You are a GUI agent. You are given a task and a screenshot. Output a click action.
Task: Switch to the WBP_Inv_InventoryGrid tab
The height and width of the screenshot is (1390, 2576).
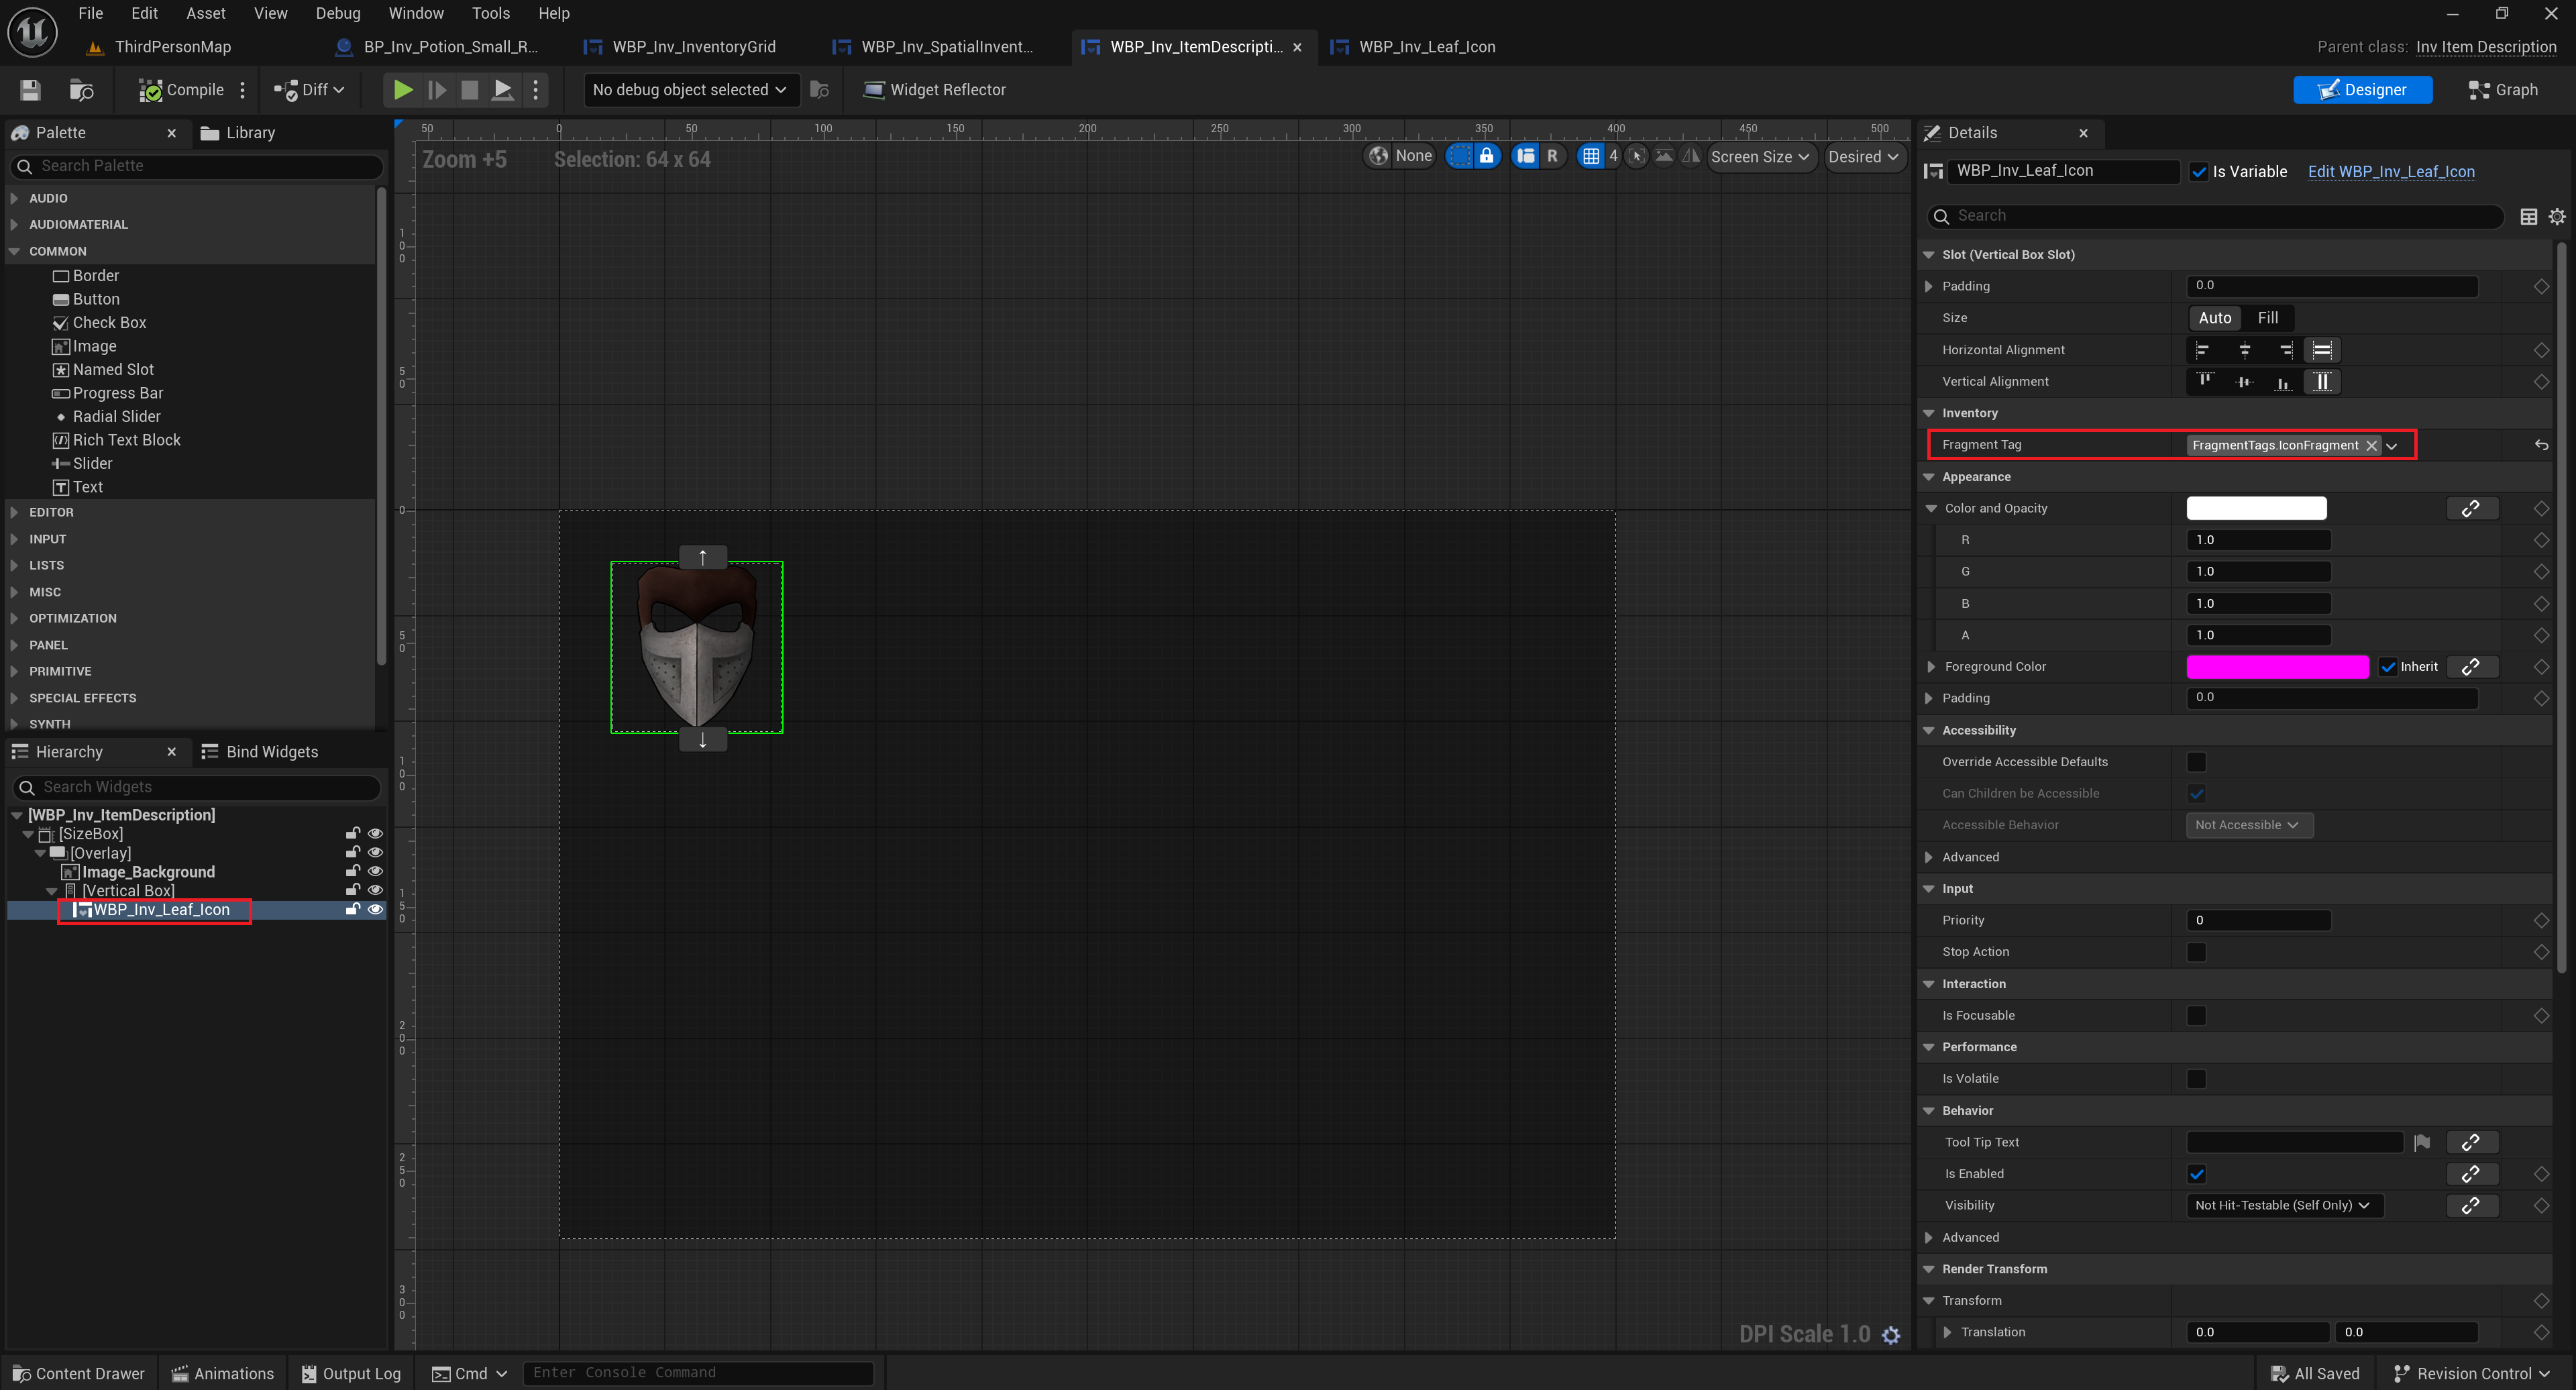tap(693, 47)
